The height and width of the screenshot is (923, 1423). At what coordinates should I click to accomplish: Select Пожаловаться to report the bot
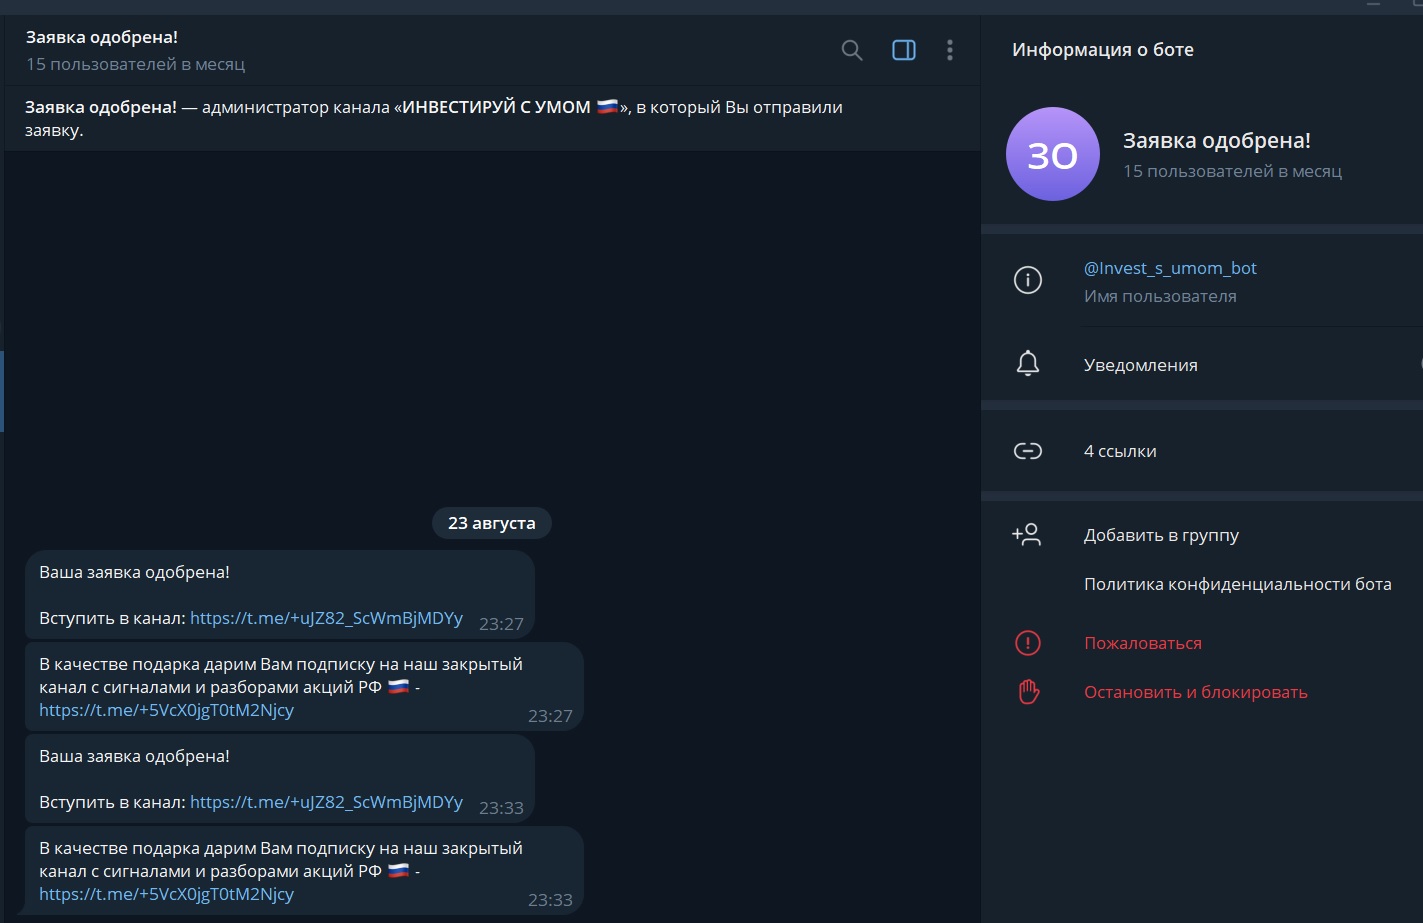(1143, 643)
